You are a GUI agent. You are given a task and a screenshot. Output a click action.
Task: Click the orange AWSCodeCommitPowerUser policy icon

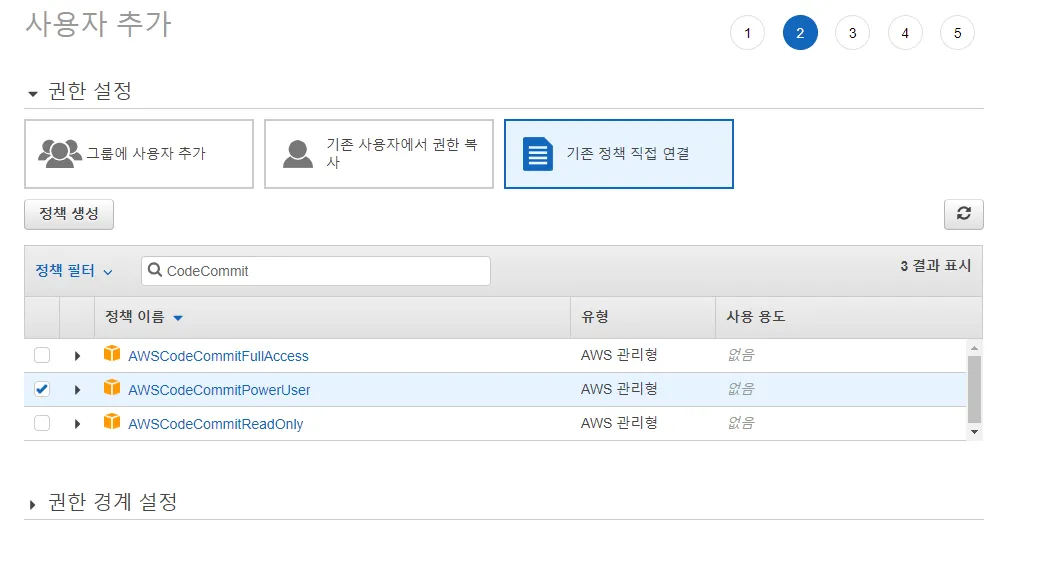(112, 388)
